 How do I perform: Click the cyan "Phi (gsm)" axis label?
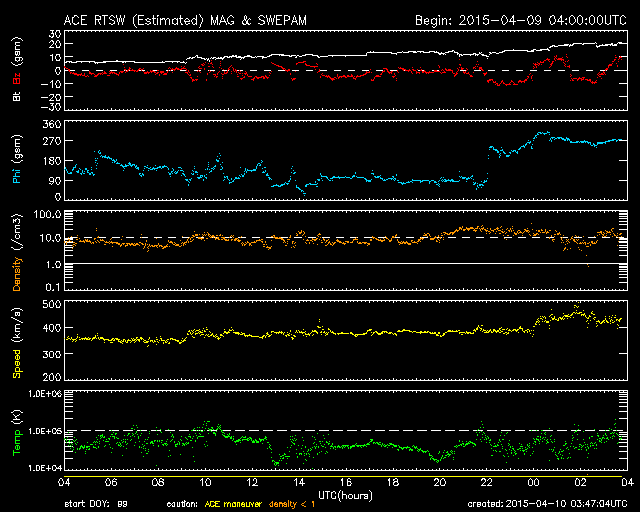[17, 159]
